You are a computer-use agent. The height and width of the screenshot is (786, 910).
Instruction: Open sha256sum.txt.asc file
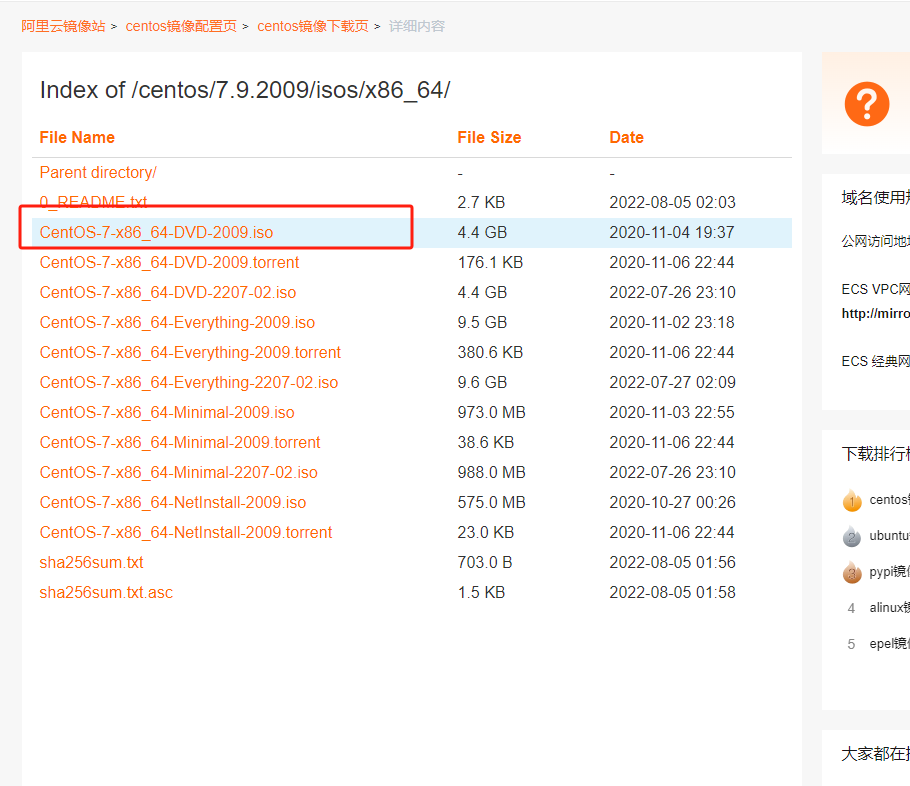(x=106, y=592)
